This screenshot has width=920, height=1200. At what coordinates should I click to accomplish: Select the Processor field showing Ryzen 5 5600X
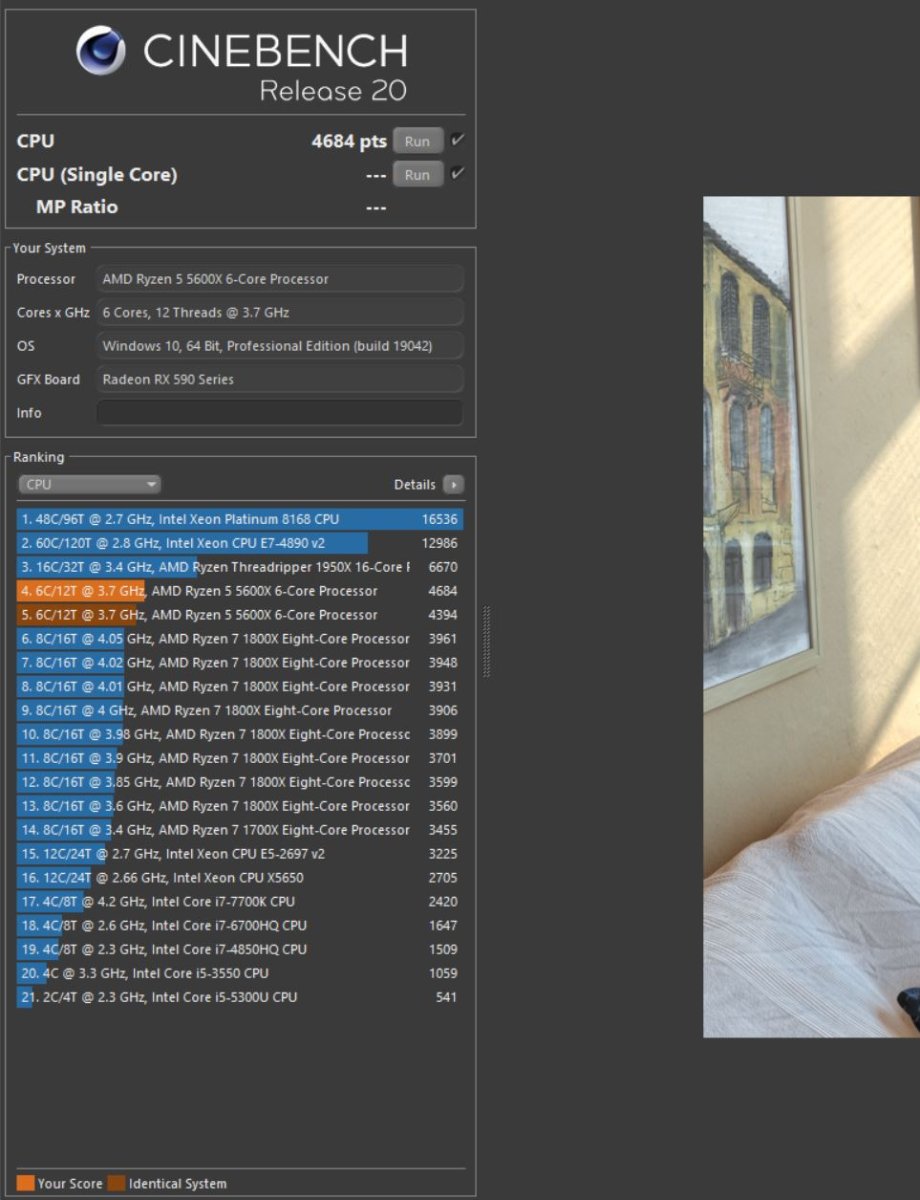click(x=280, y=279)
